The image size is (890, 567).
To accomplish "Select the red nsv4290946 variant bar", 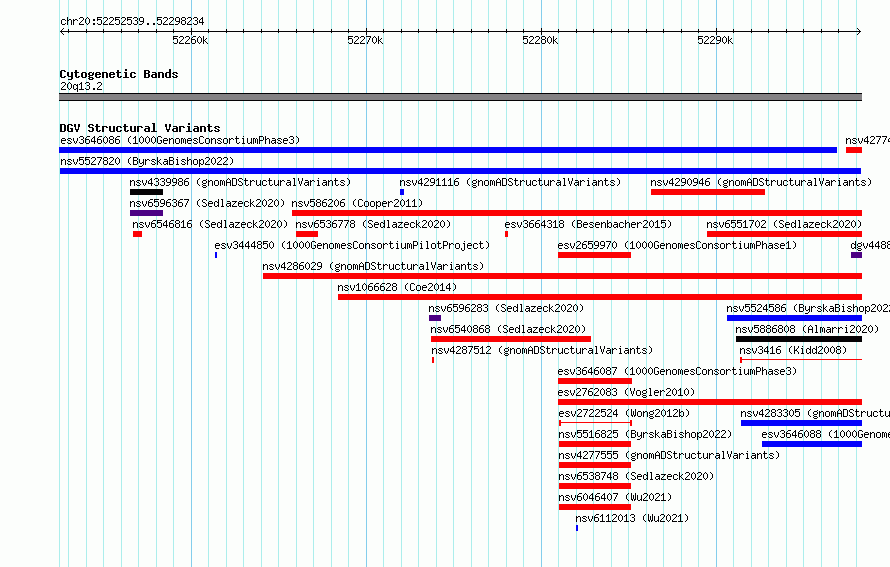I will point(708,192).
